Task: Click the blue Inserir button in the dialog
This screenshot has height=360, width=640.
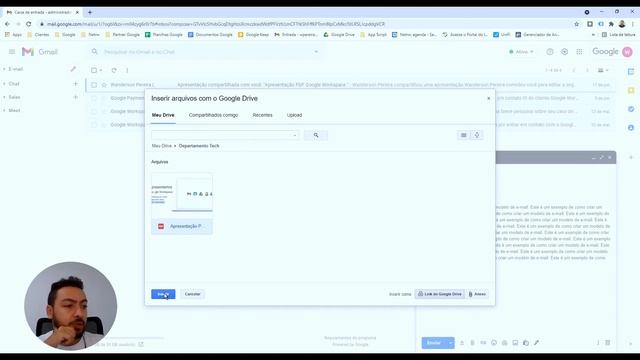Action: [x=163, y=294]
